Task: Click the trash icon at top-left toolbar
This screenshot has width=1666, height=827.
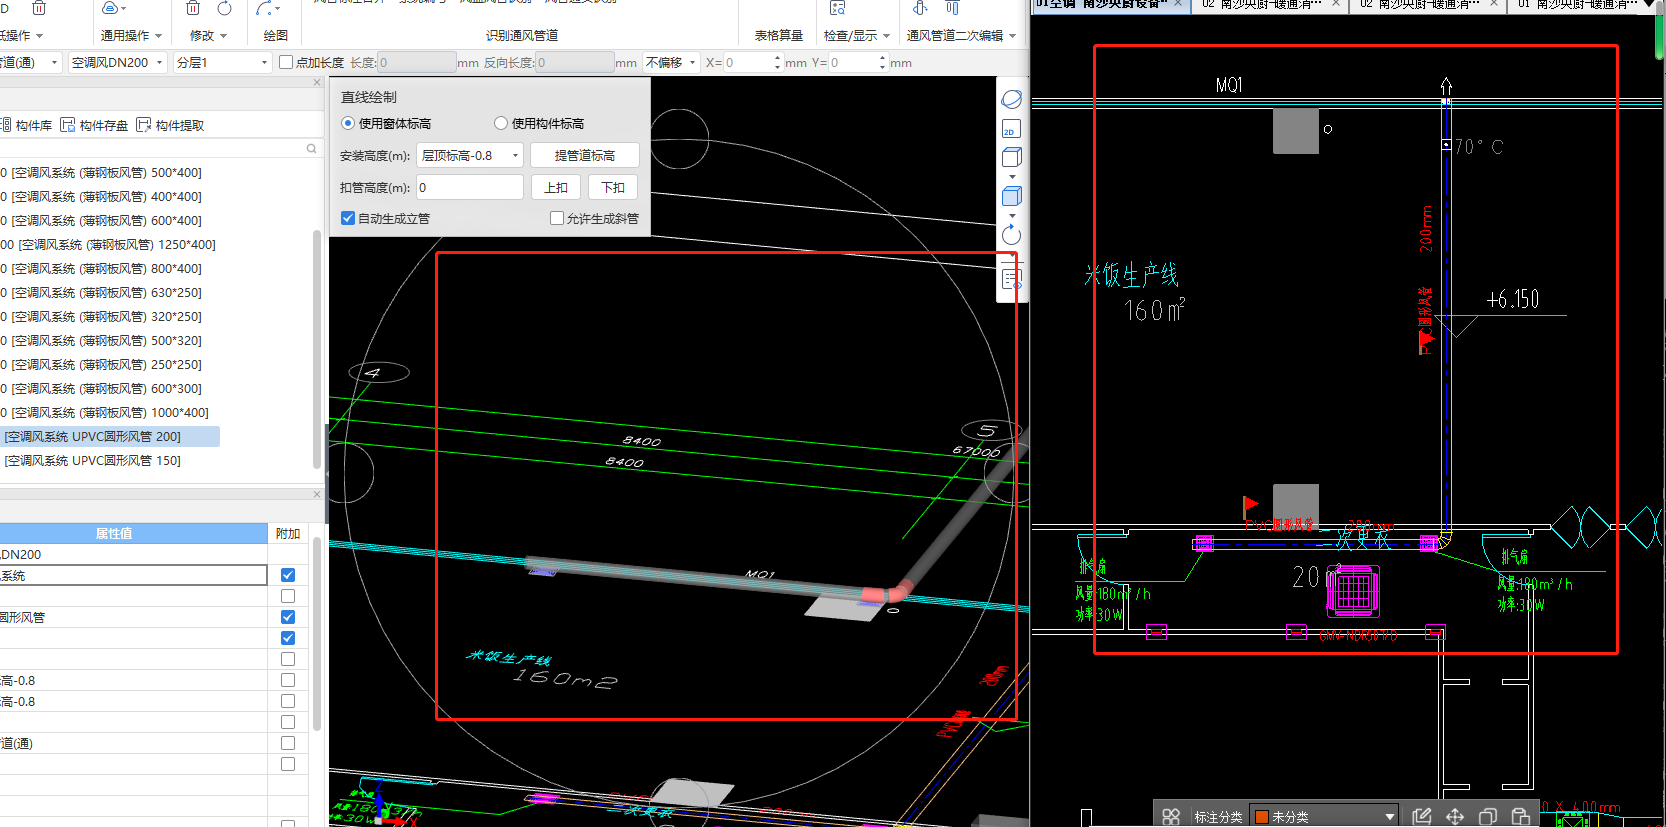Action: [39, 8]
